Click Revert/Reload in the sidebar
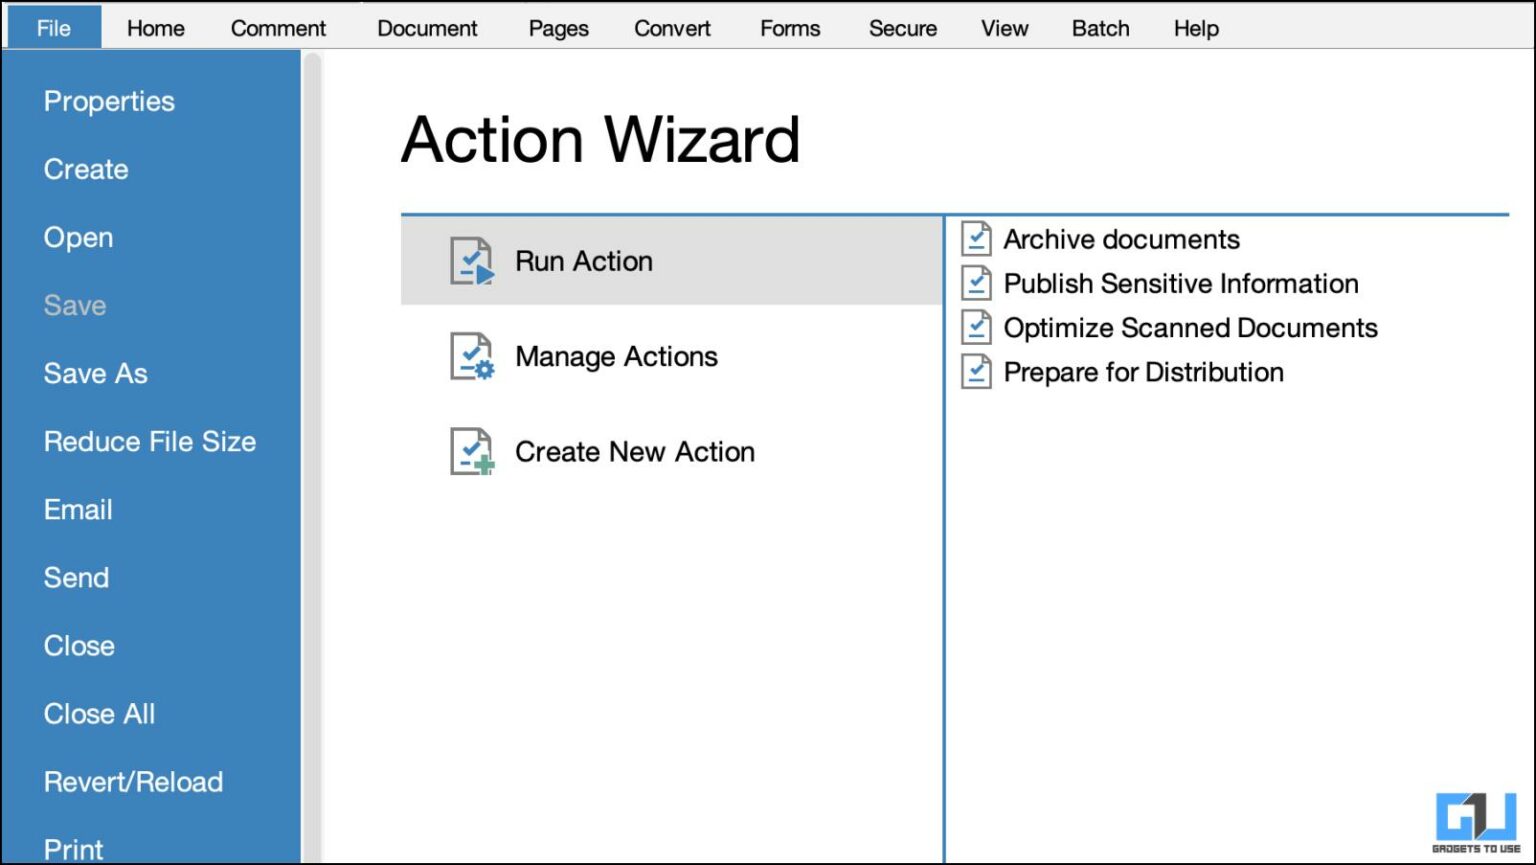 133,781
